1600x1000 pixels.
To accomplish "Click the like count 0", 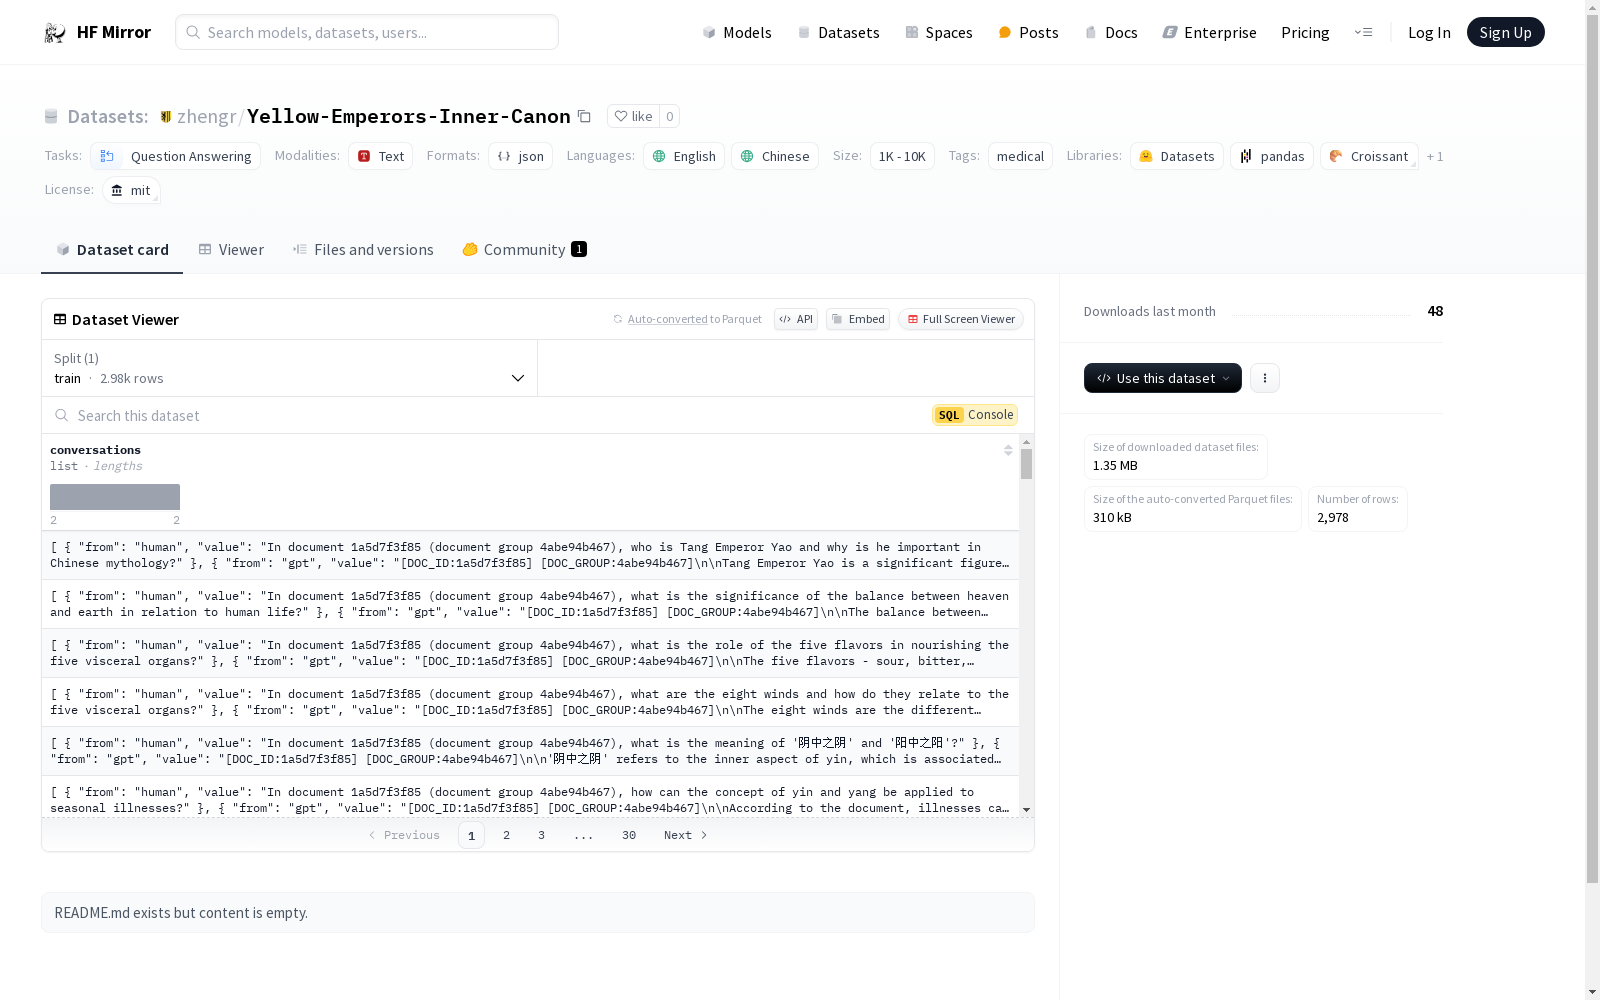I will (x=670, y=116).
